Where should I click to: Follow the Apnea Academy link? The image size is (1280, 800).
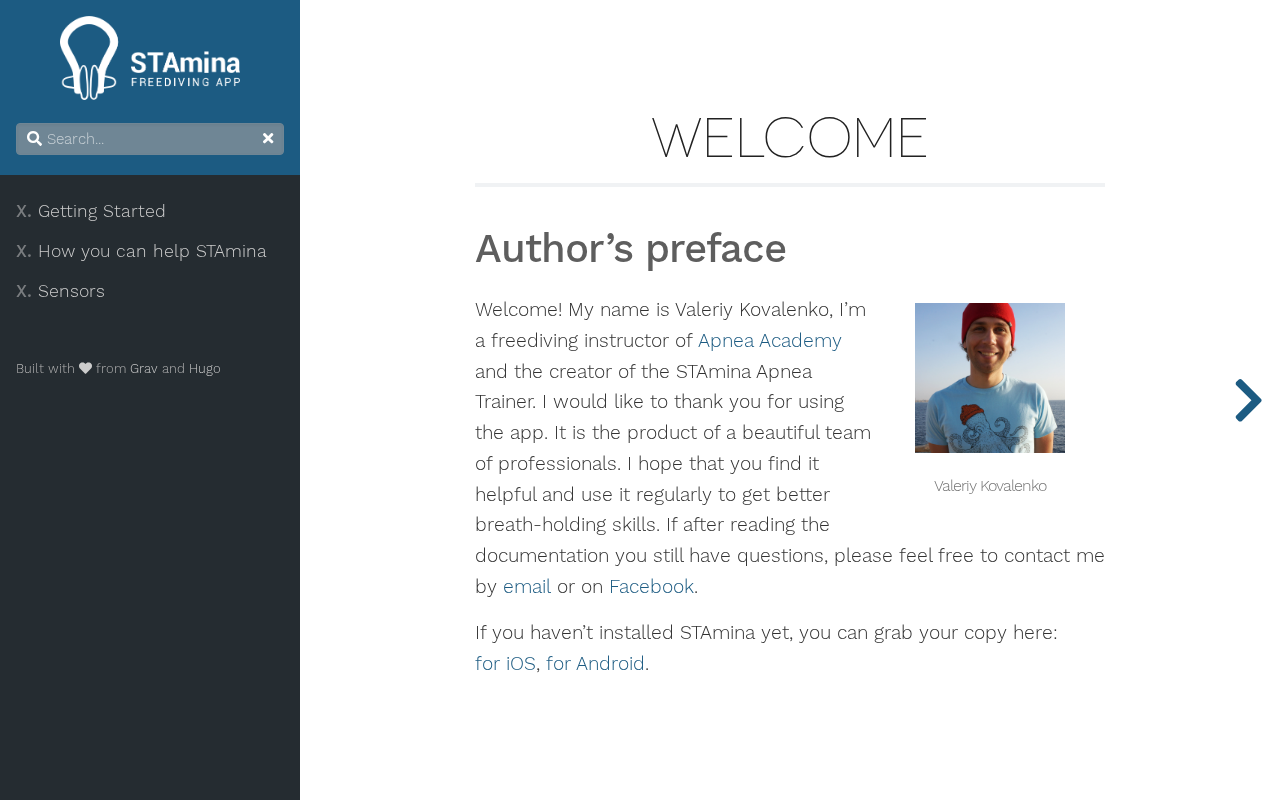[x=769, y=341]
